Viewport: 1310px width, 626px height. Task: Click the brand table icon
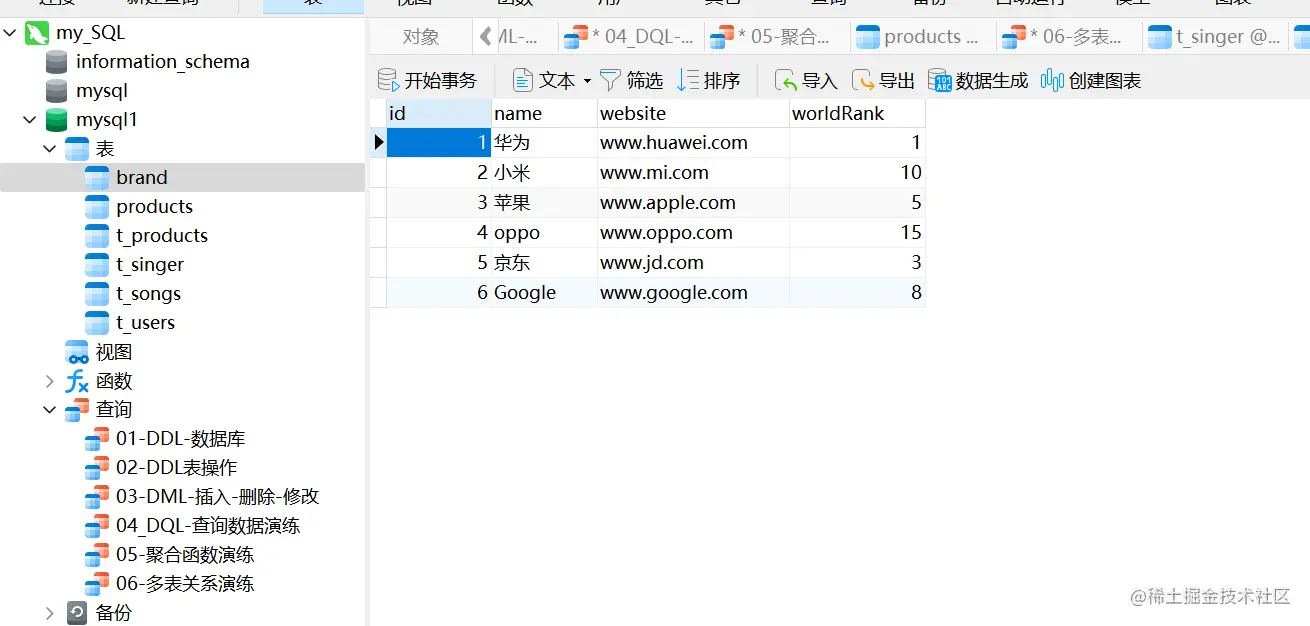pyautogui.click(x=97, y=178)
